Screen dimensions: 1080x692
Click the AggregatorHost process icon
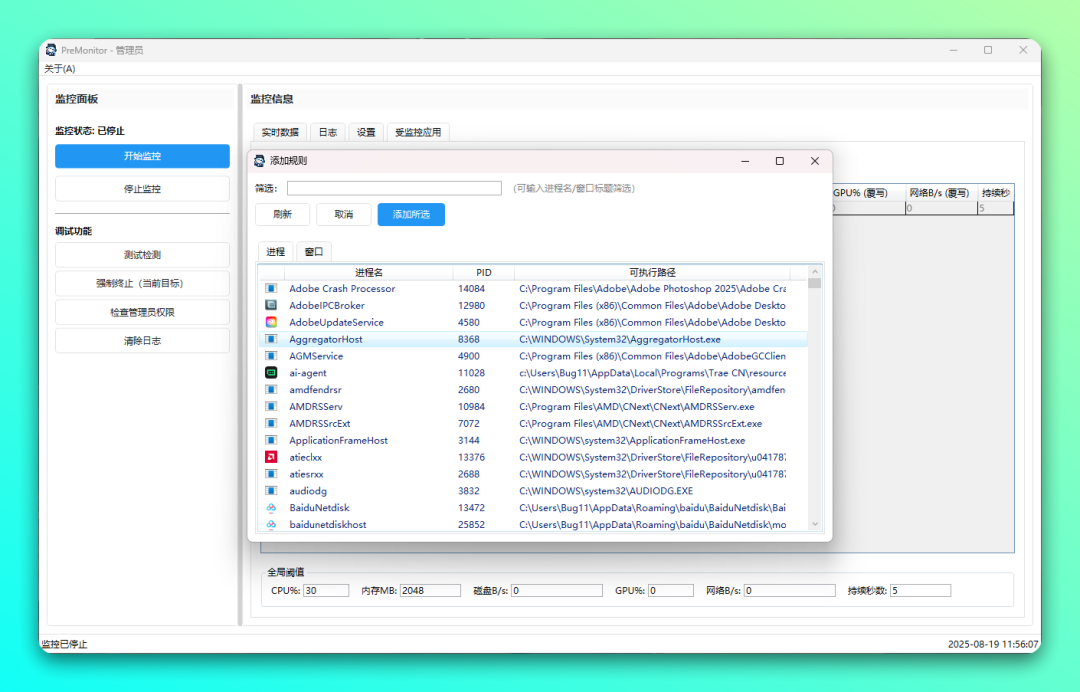[x=271, y=339]
